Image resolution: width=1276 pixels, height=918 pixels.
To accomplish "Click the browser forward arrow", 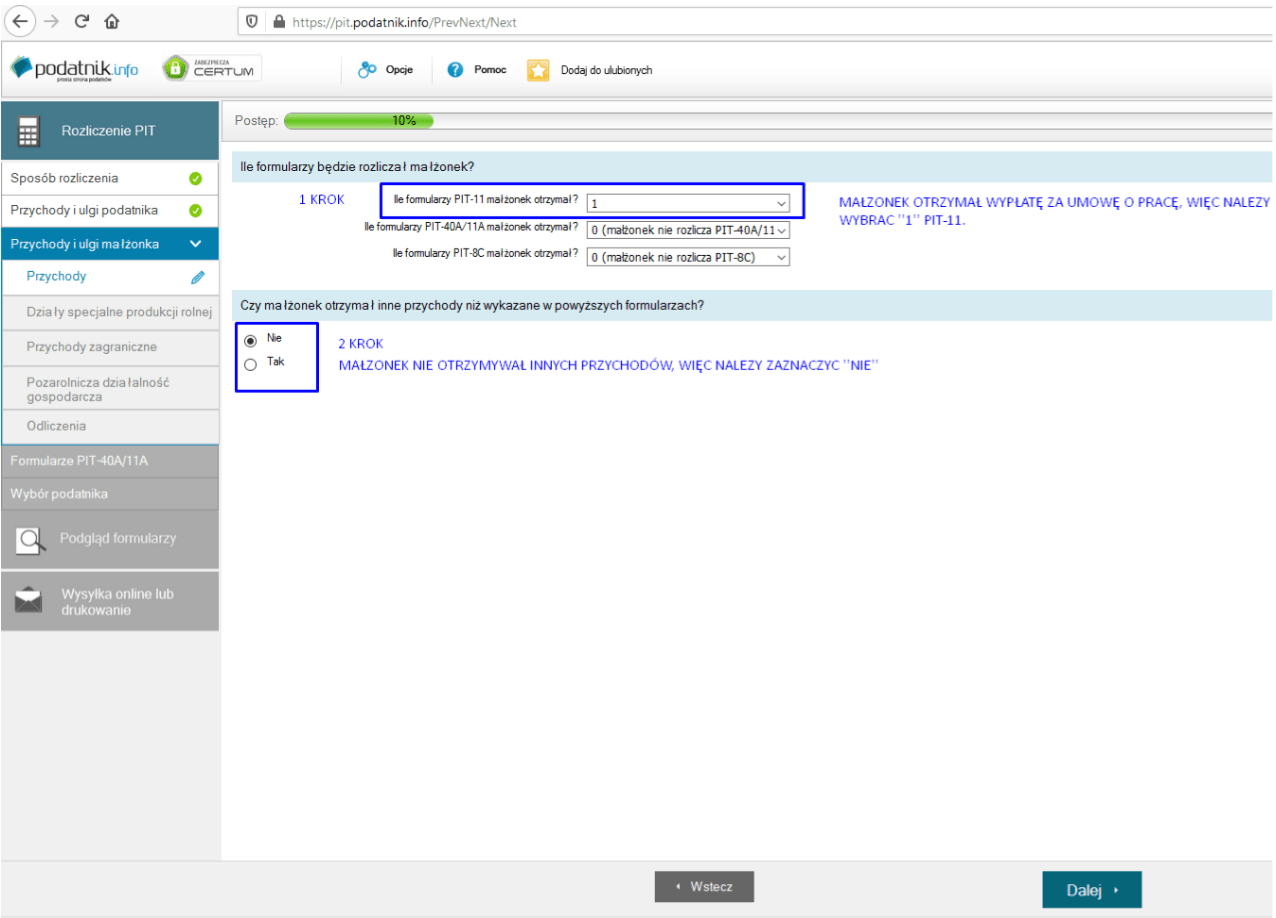I will pyautogui.click(x=53, y=21).
